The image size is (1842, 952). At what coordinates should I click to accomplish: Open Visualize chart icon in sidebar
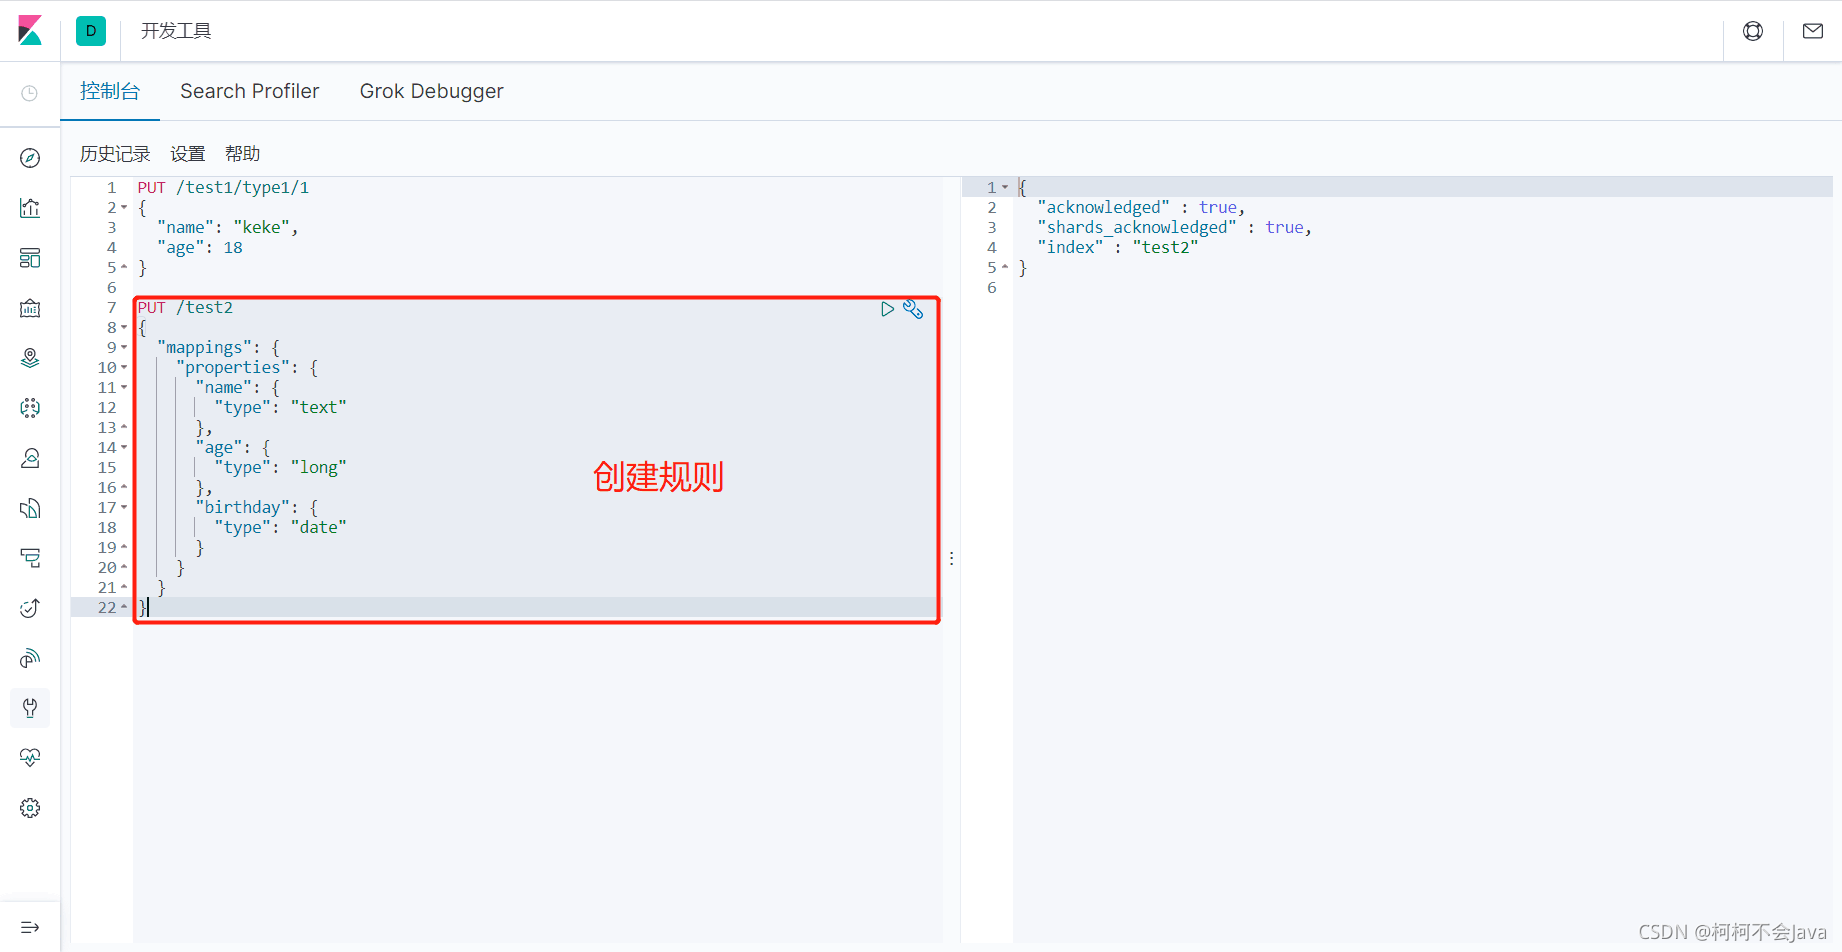[x=30, y=208]
